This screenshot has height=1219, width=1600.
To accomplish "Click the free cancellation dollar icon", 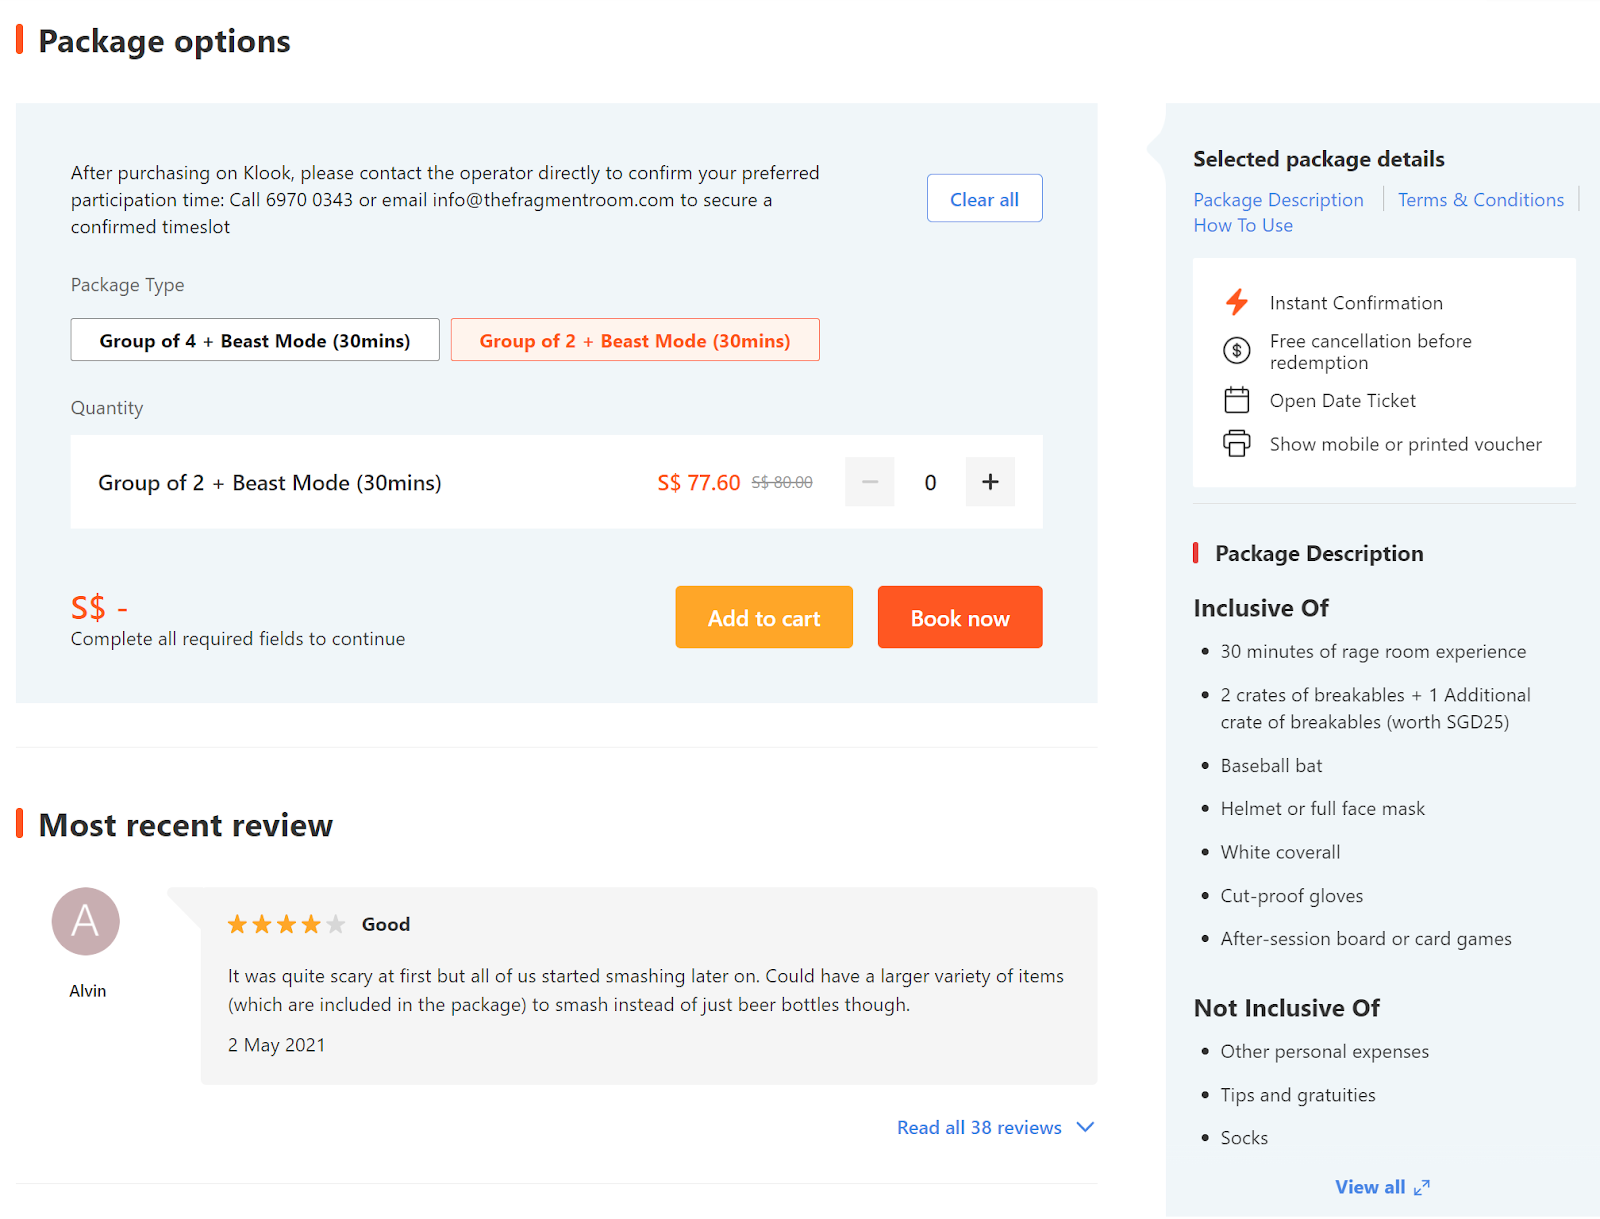I will pyautogui.click(x=1237, y=351).
